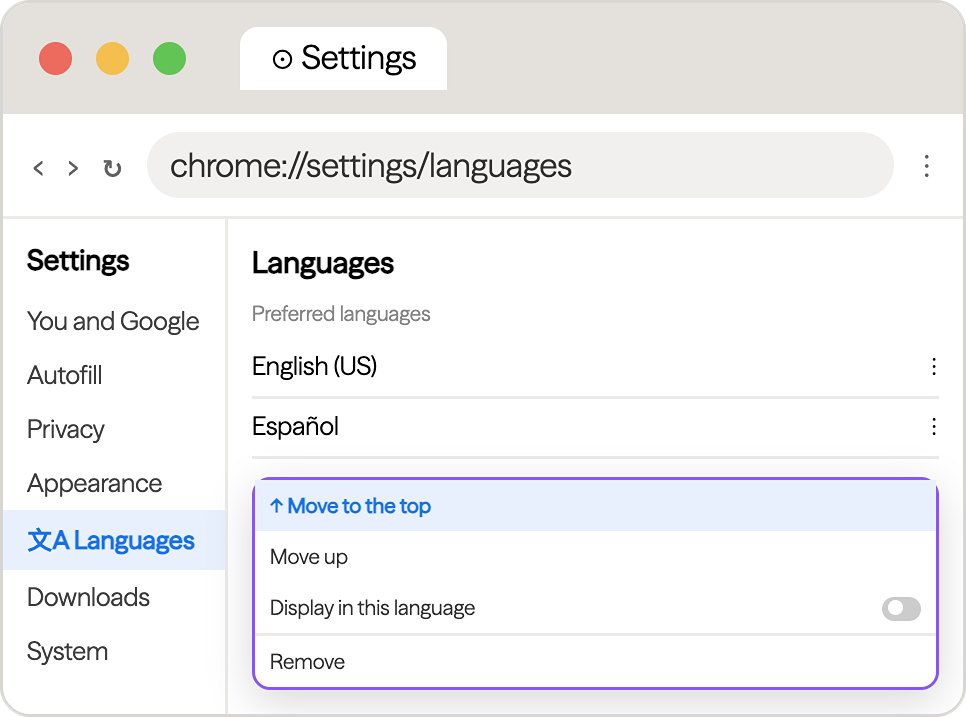Open Appearance settings section
Image resolution: width=966 pixels, height=717 pixels.
(x=94, y=484)
